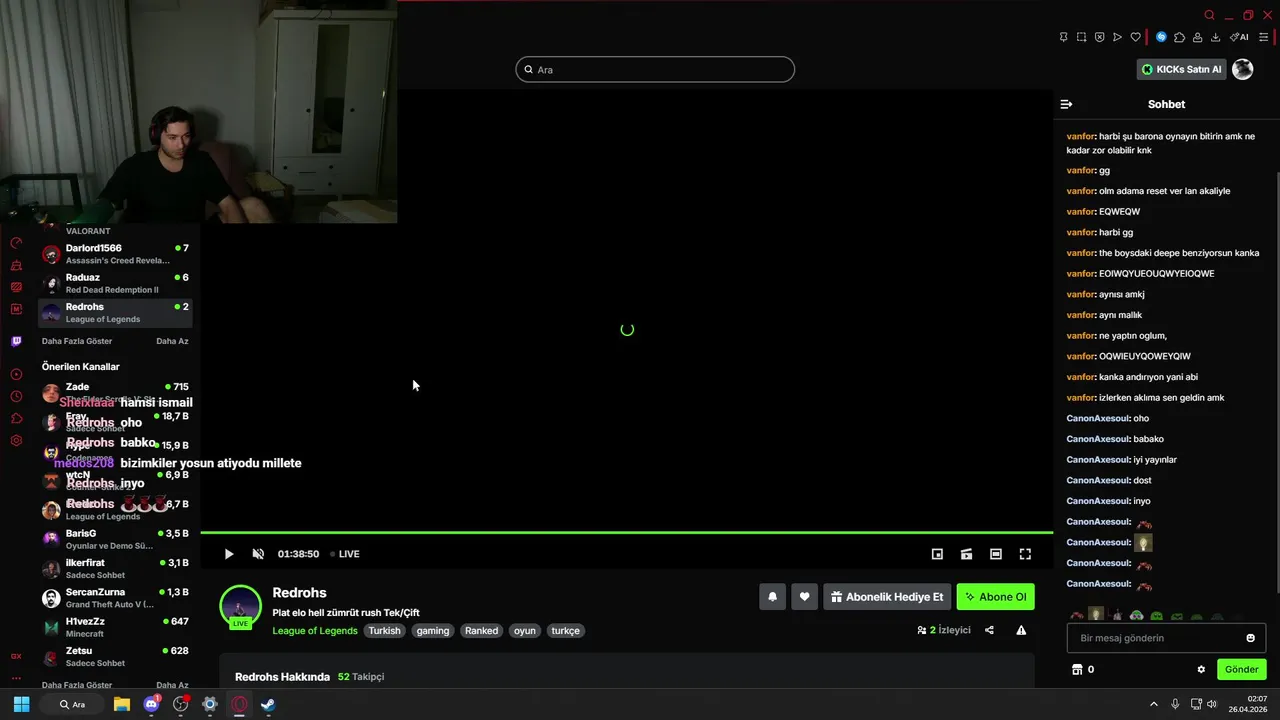Open BarisG recommended channel
Viewport: 1280px width, 720px height.
(x=115, y=539)
